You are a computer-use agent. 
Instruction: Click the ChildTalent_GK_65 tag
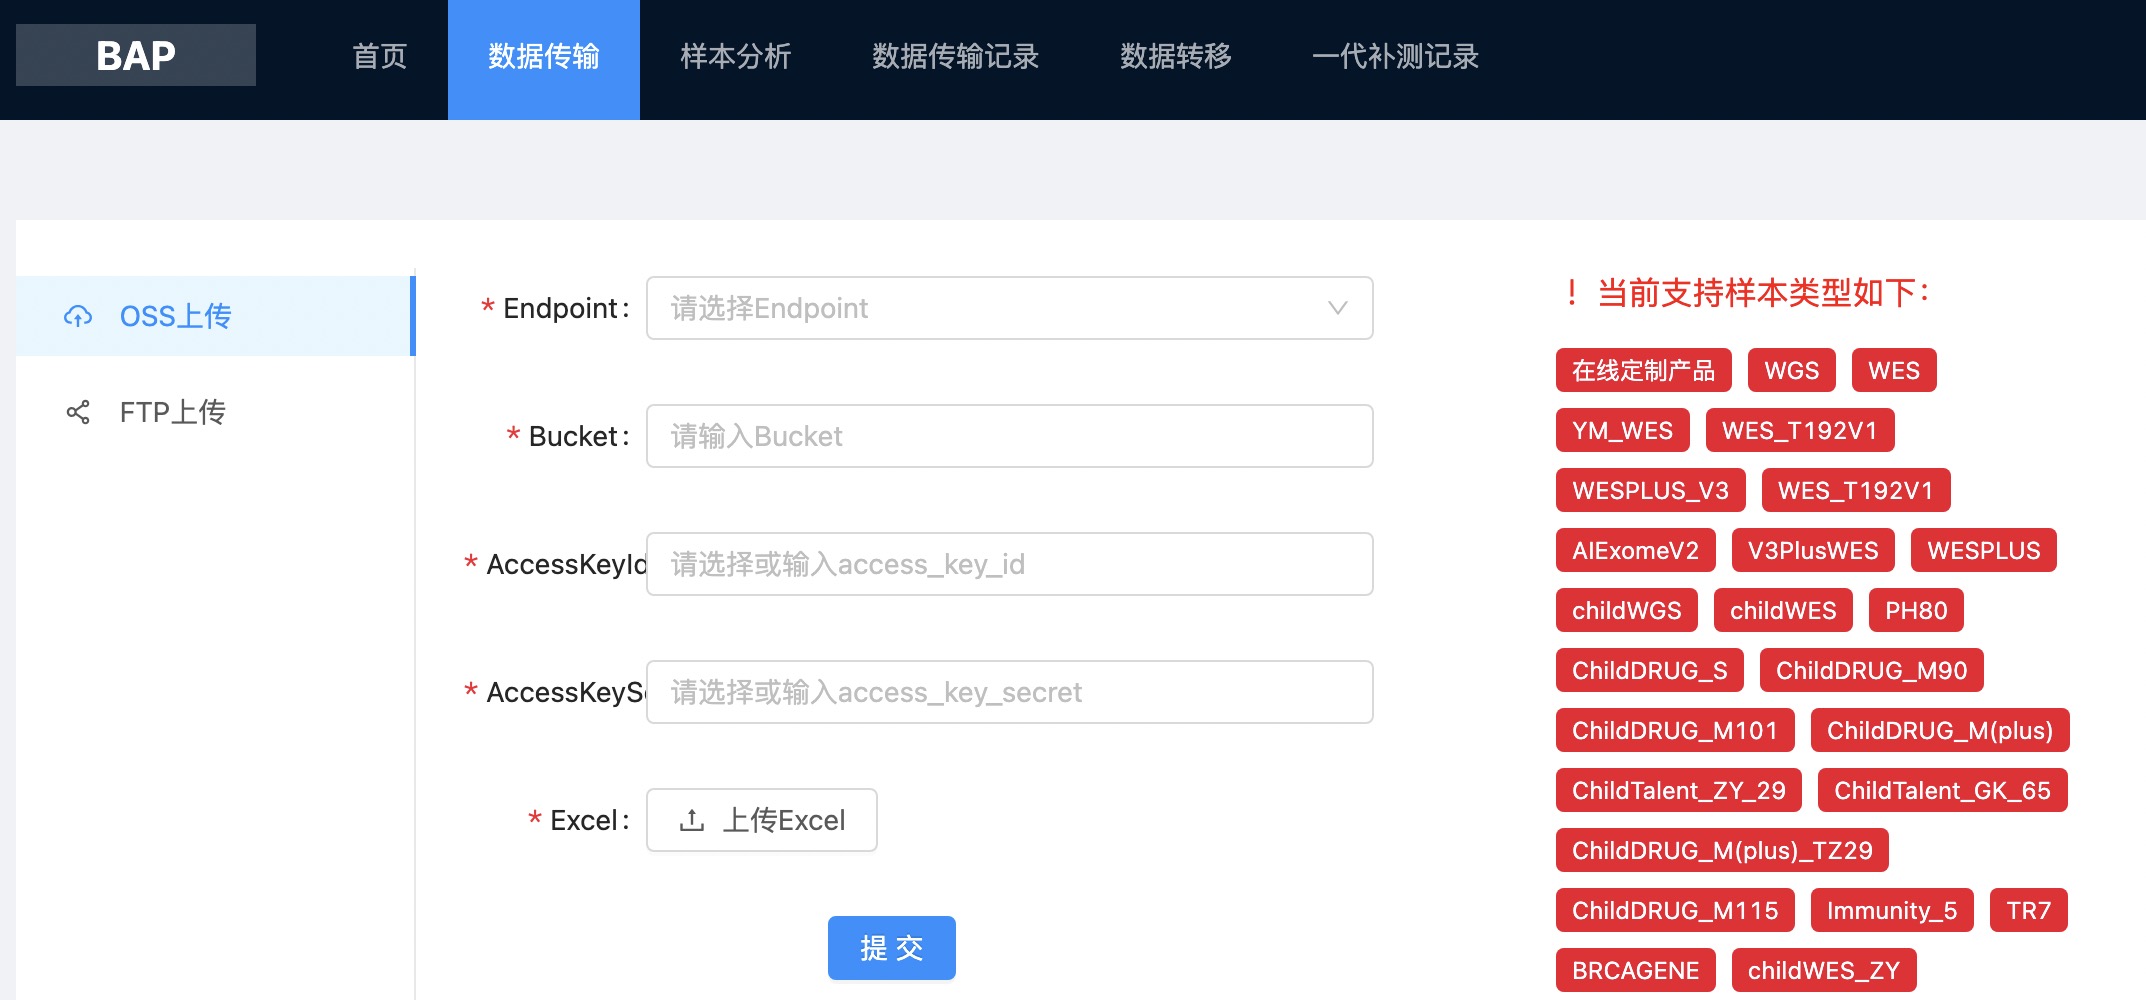[x=1943, y=790]
